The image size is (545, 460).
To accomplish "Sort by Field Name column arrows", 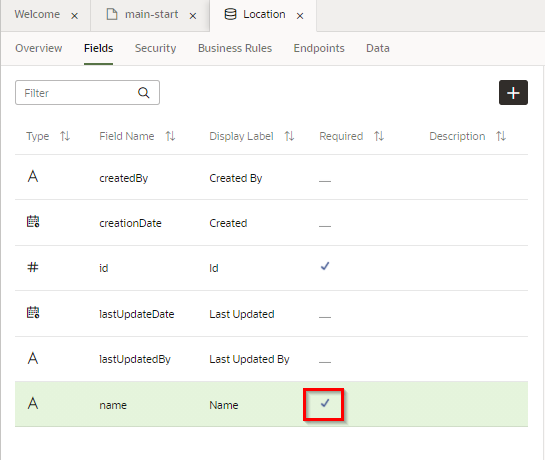I will 170,136.
